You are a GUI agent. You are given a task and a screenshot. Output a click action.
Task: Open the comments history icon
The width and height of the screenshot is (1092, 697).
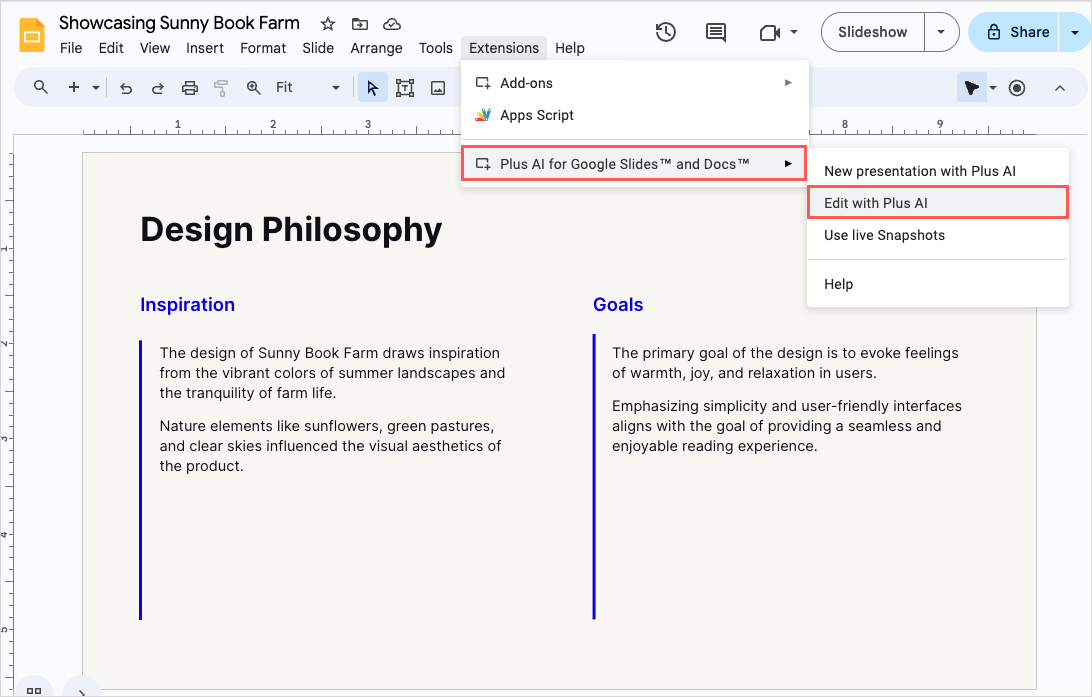pyautogui.click(x=716, y=32)
